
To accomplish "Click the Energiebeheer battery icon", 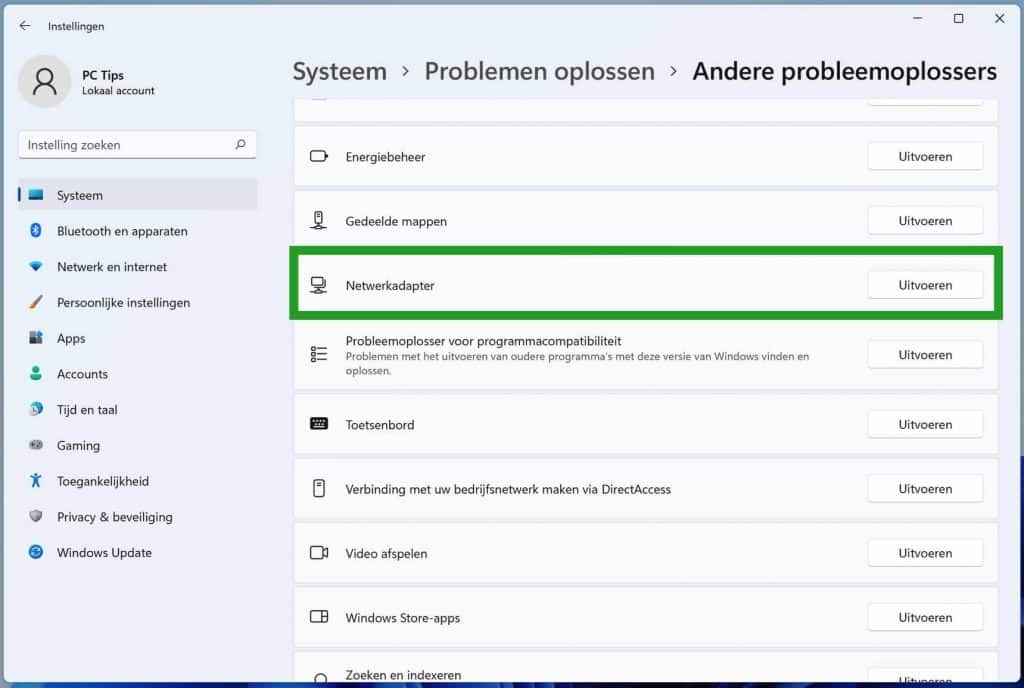I will (x=319, y=156).
